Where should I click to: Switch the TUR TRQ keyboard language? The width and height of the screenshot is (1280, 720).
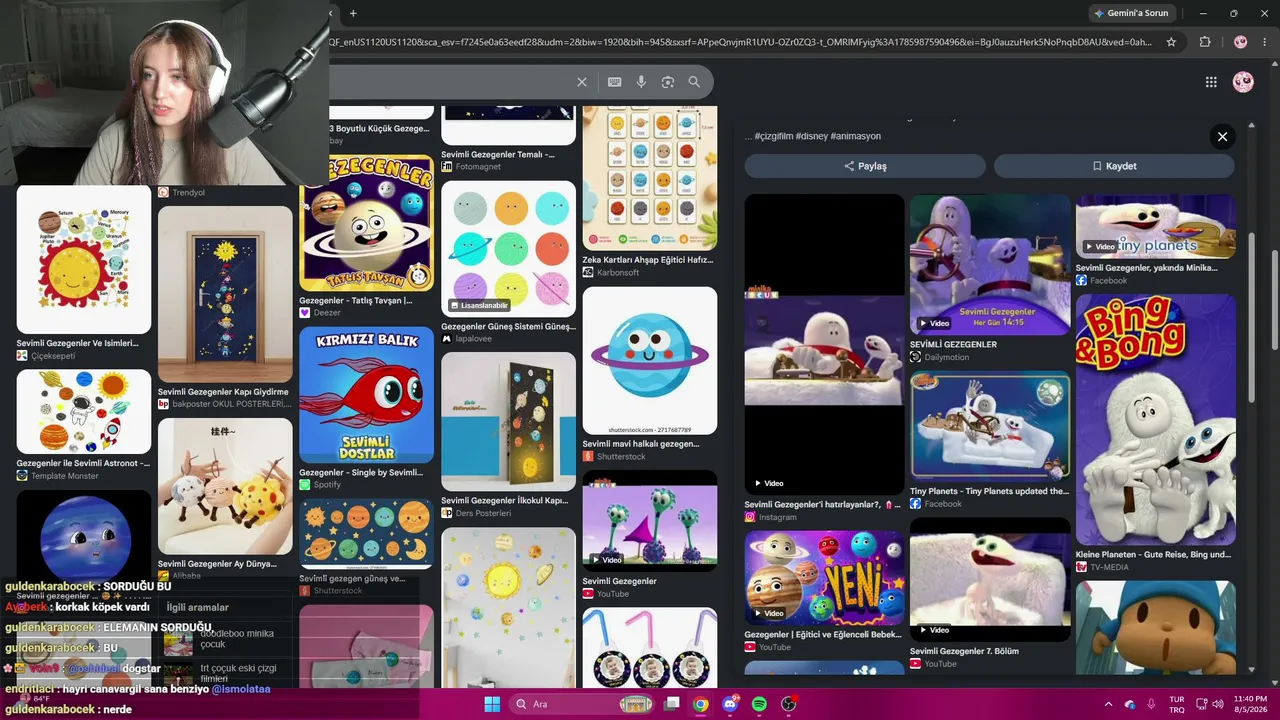(1177, 704)
